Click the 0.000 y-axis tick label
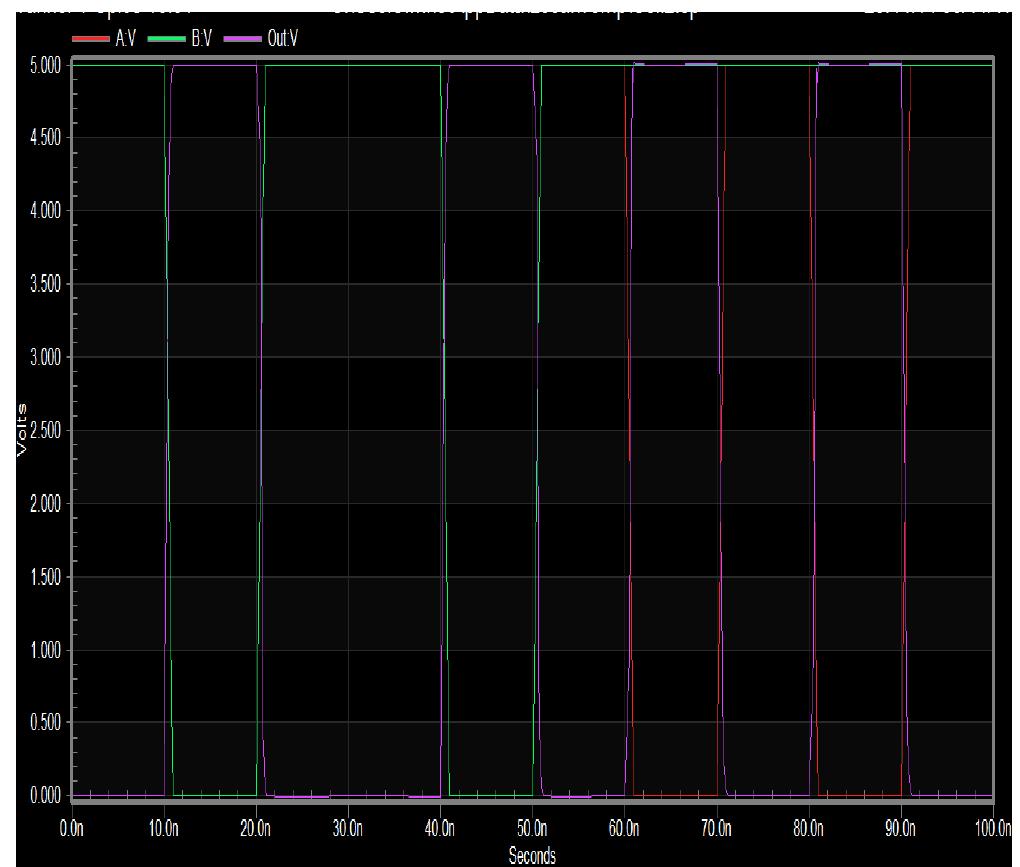This screenshot has width=1020, height=867. tap(46, 795)
